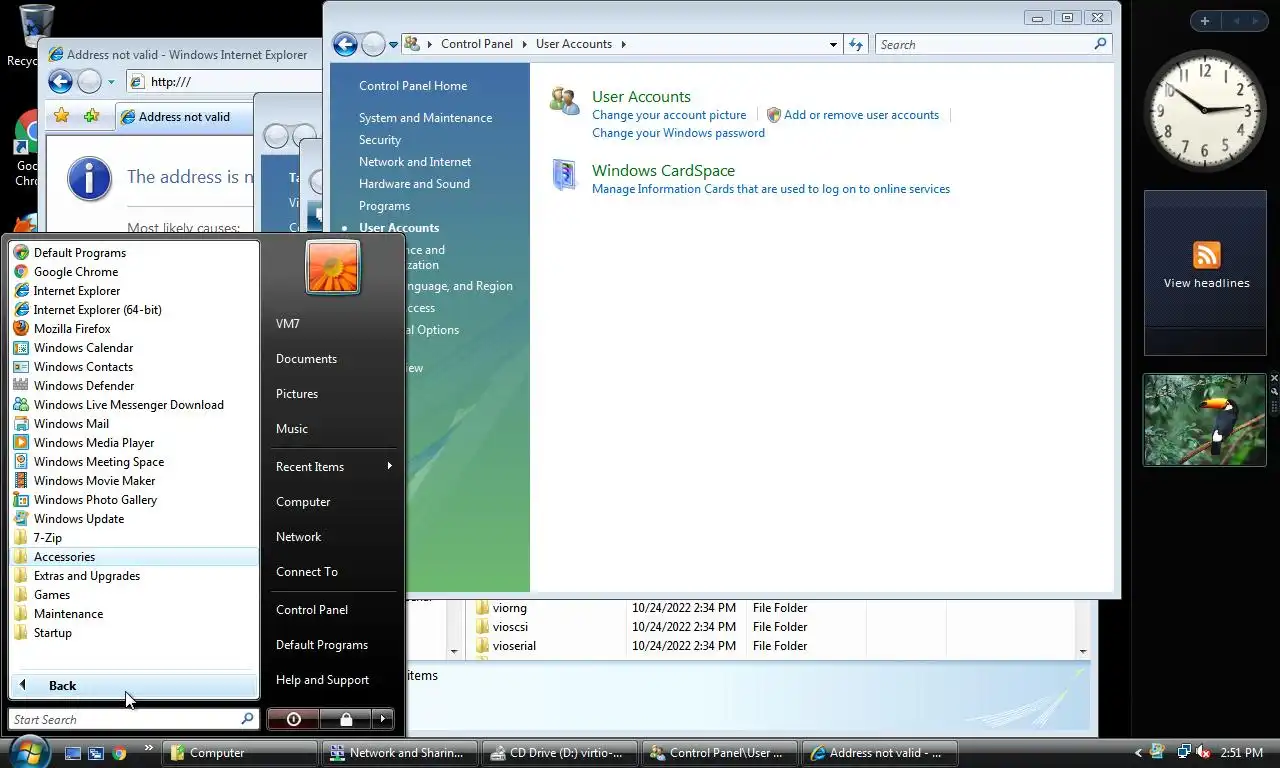
Task: Click Back in the Start menu
Action: coord(134,686)
